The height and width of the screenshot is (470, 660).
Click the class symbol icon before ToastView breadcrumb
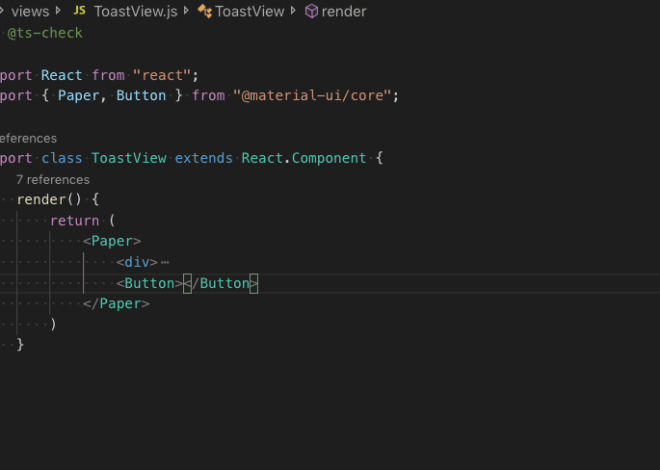pyautogui.click(x=205, y=11)
